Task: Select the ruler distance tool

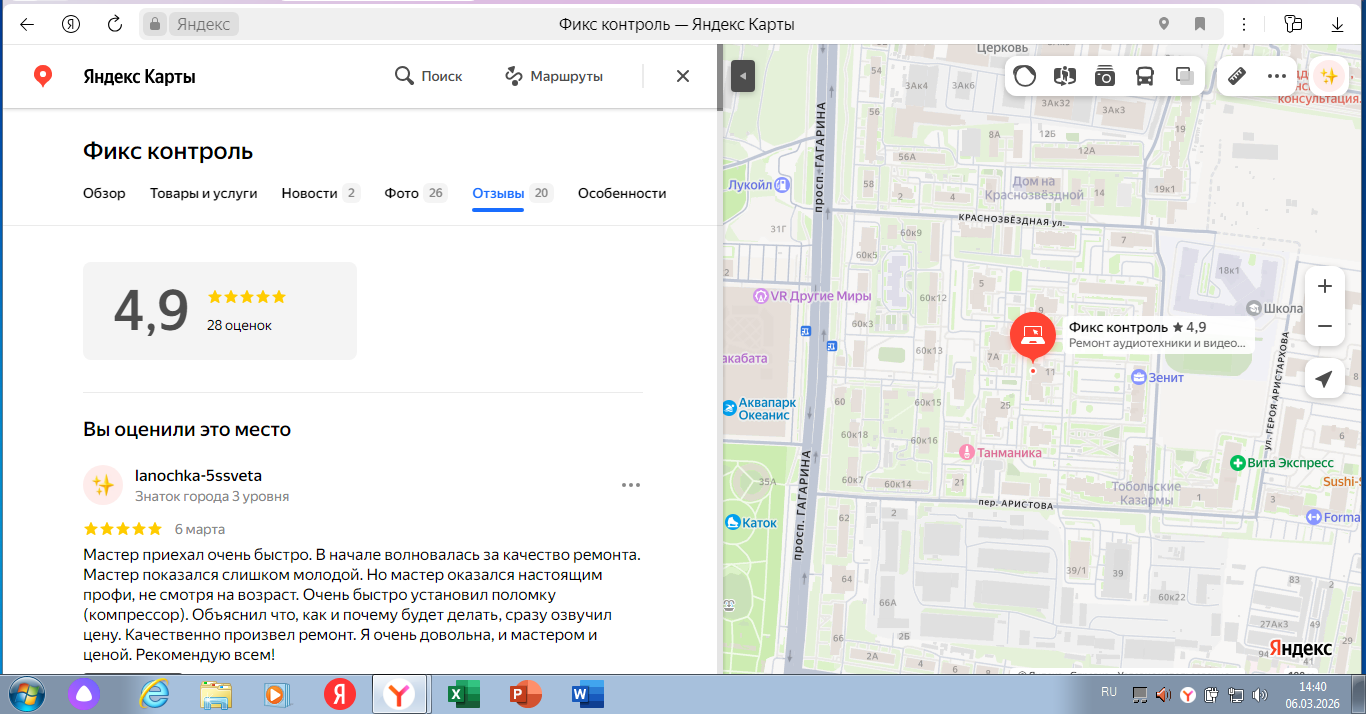Action: pos(1237,76)
